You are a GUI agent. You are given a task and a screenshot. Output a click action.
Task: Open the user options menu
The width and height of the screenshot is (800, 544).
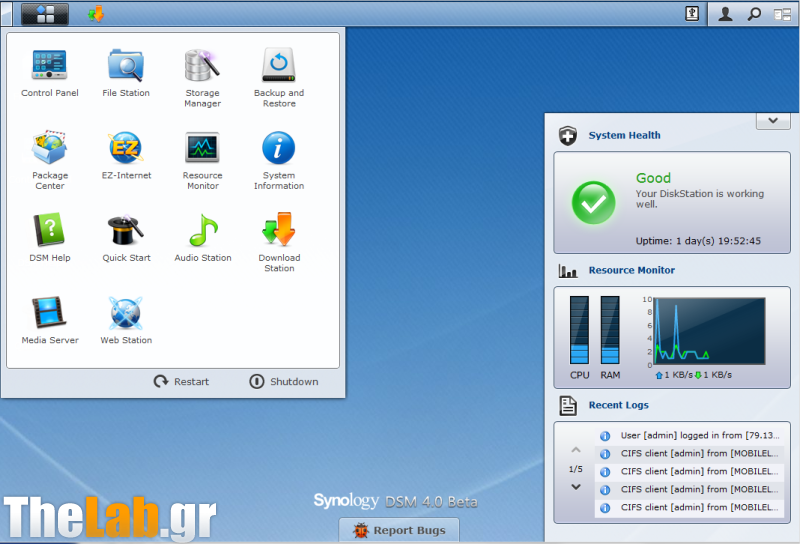[x=725, y=14]
